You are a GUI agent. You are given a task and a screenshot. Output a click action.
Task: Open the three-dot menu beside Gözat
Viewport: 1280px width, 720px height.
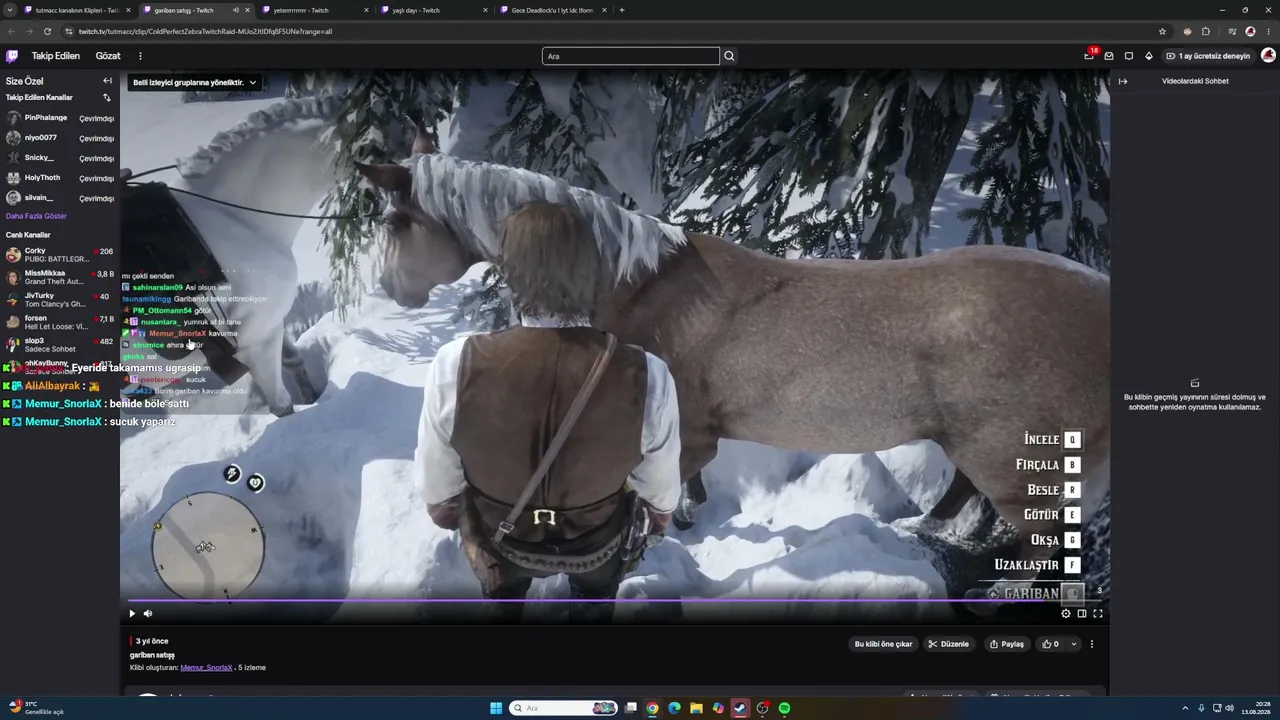140,56
